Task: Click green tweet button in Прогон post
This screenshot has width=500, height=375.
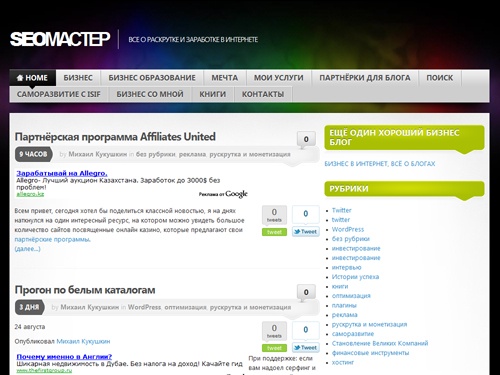Action: (274, 348)
